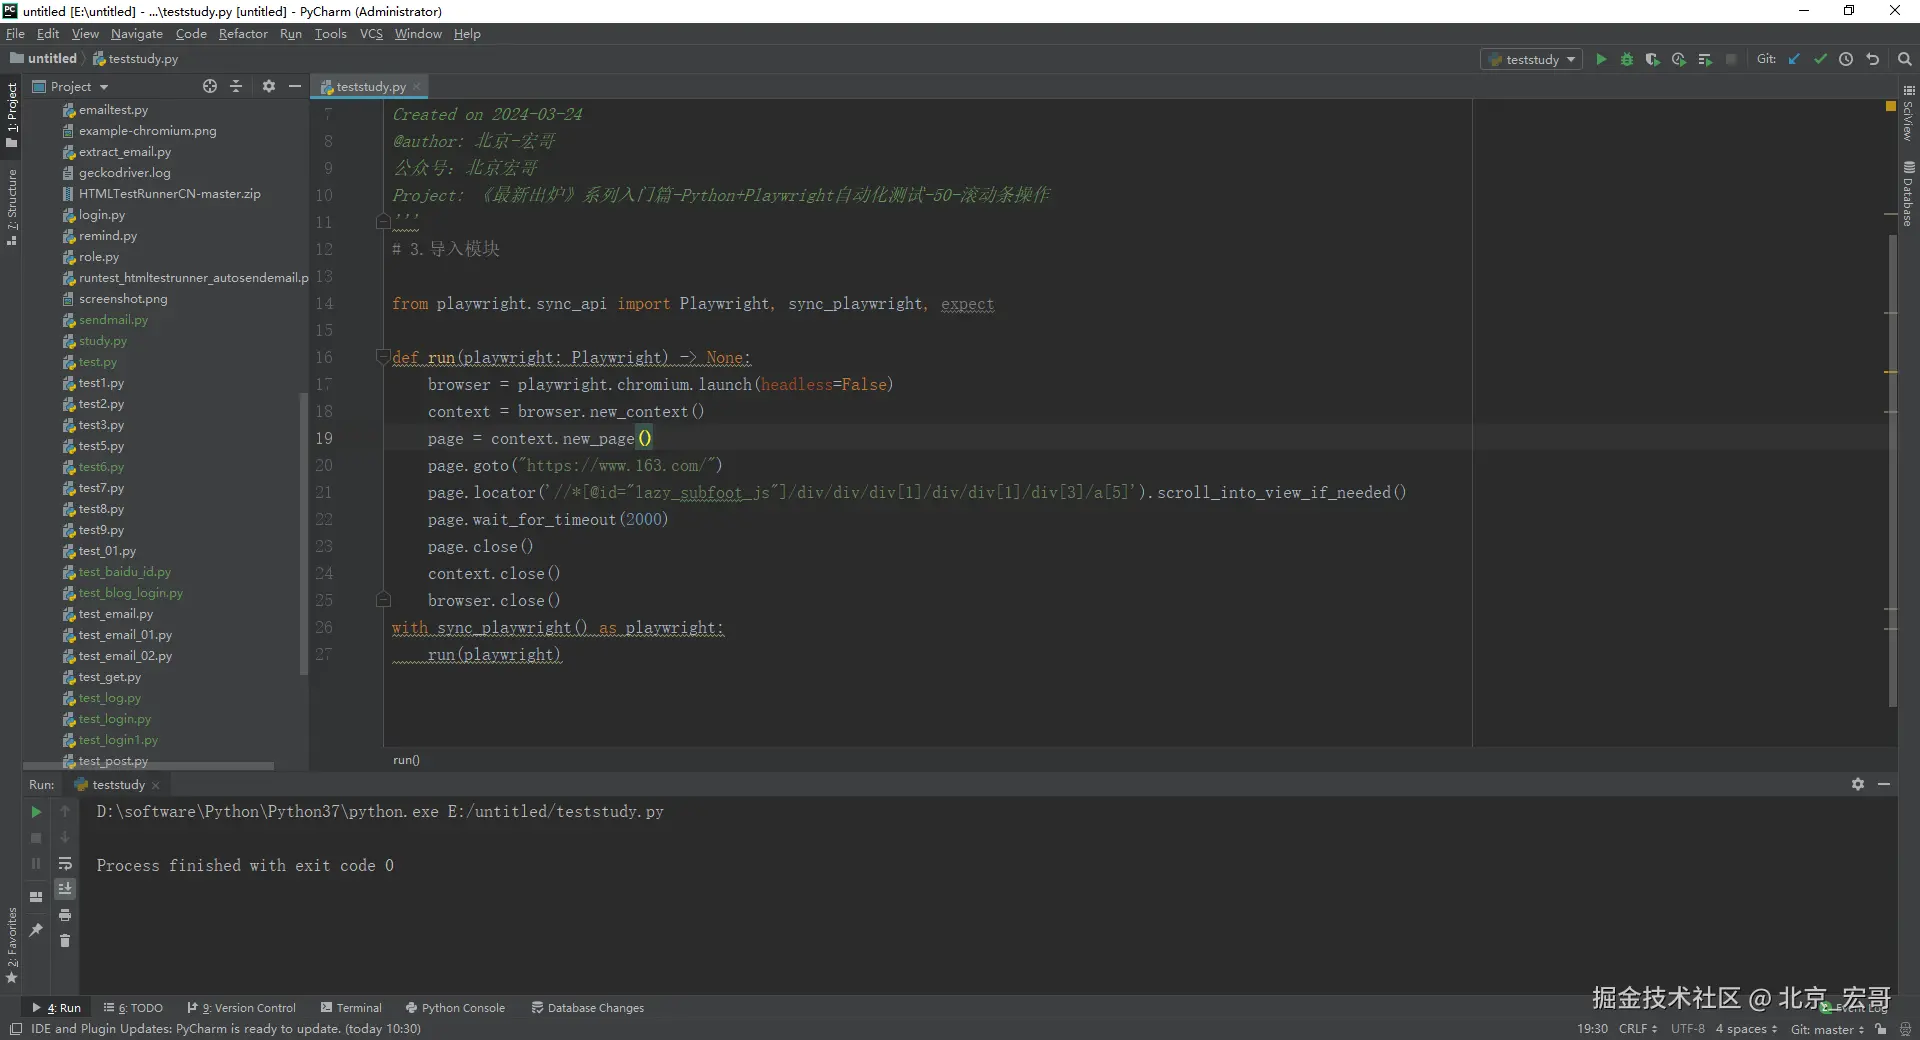Open Search Everywhere magnifier icon

[x=1905, y=60]
